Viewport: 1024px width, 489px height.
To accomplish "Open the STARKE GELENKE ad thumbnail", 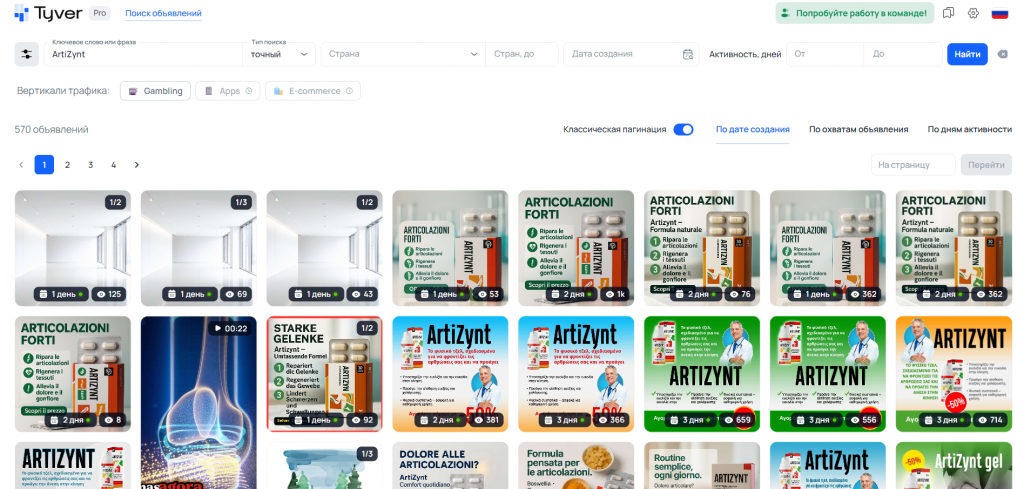I will click(x=325, y=374).
